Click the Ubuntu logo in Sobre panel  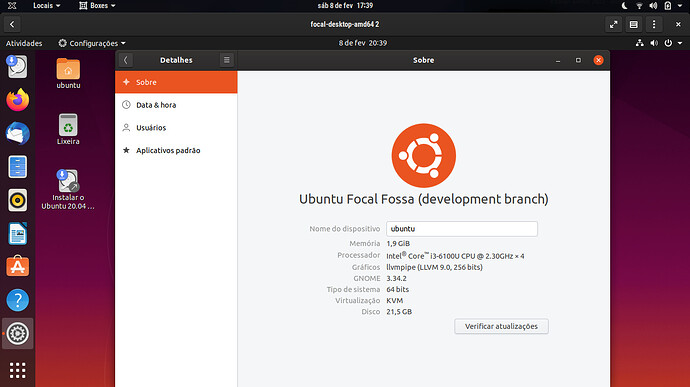[x=424, y=155]
